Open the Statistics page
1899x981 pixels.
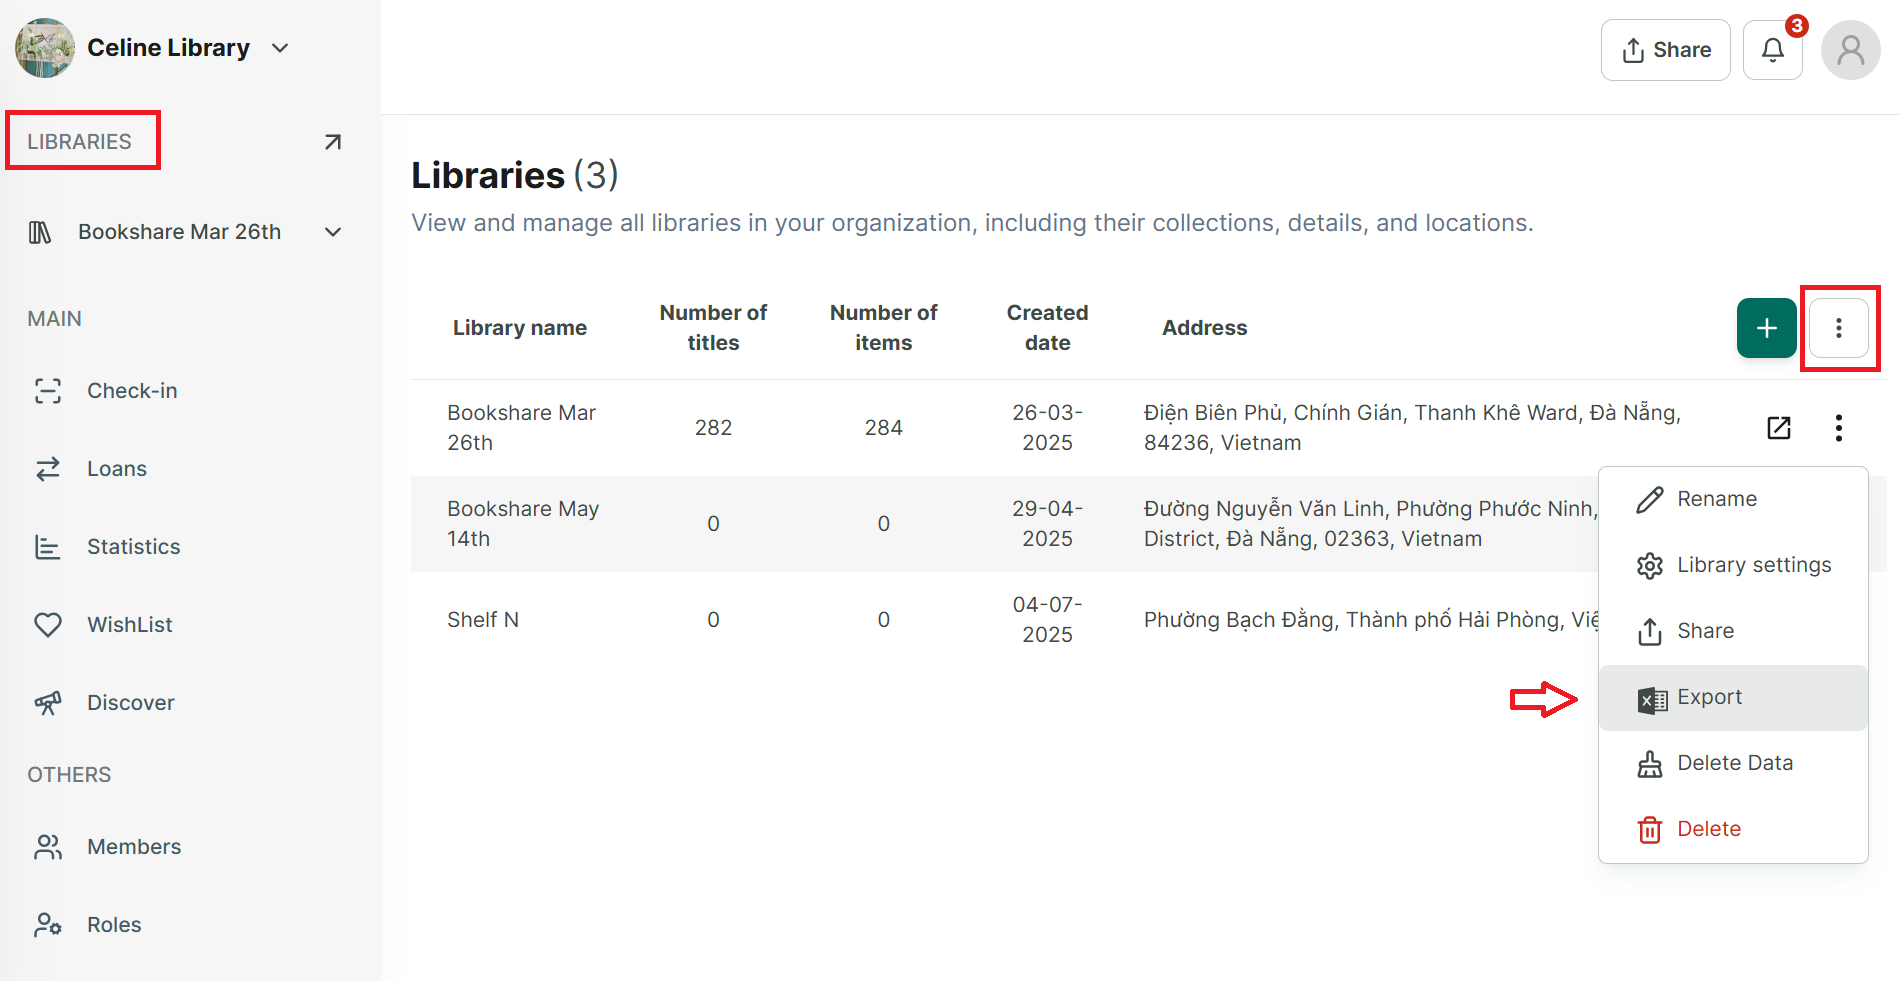tap(134, 547)
